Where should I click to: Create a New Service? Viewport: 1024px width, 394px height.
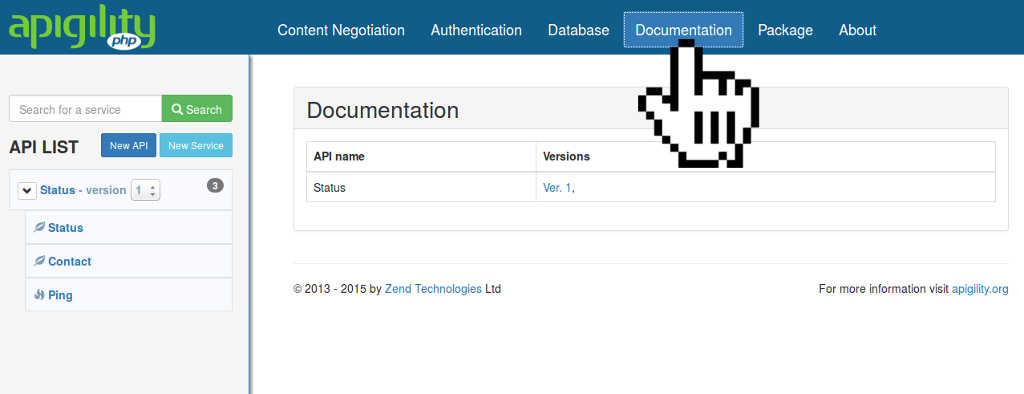click(196, 146)
